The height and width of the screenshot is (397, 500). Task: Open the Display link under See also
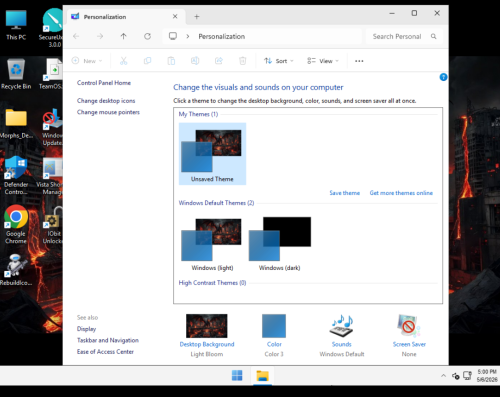[x=86, y=329]
